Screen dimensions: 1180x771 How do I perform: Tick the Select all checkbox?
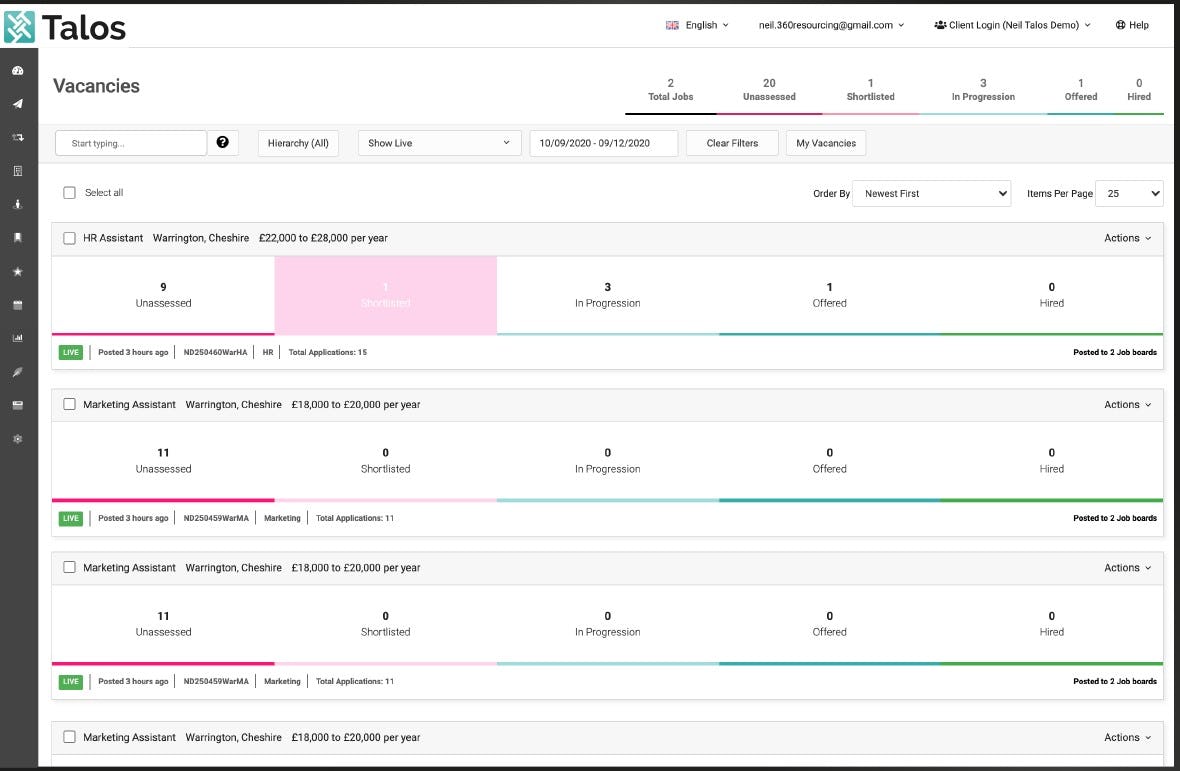[x=69, y=192]
